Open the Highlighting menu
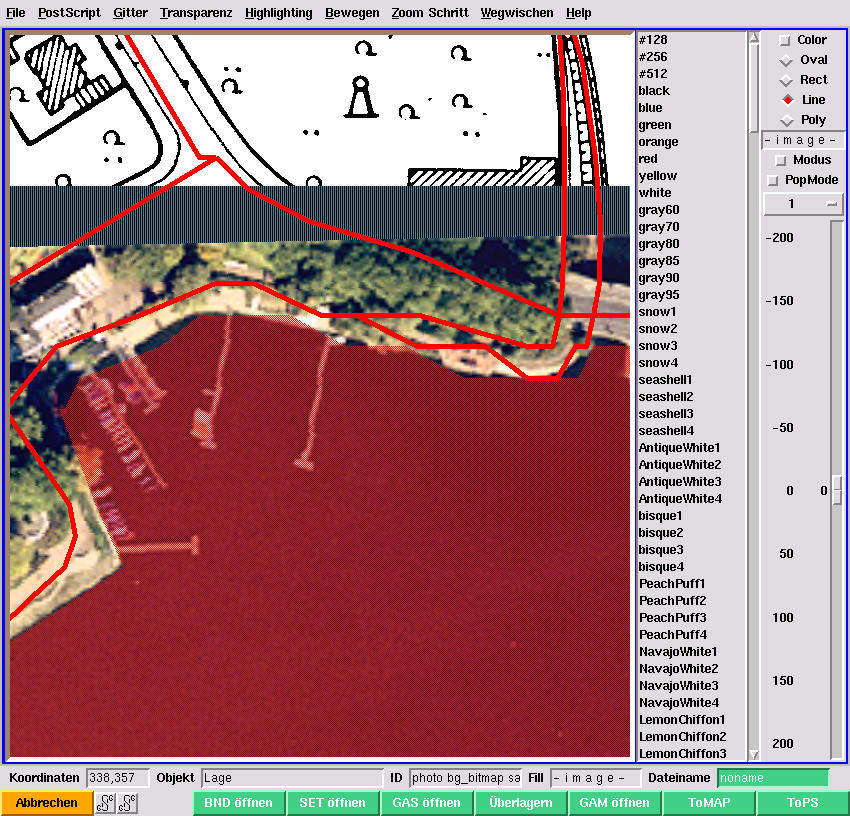This screenshot has width=850, height=816. pyautogui.click(x=279, y=13)
